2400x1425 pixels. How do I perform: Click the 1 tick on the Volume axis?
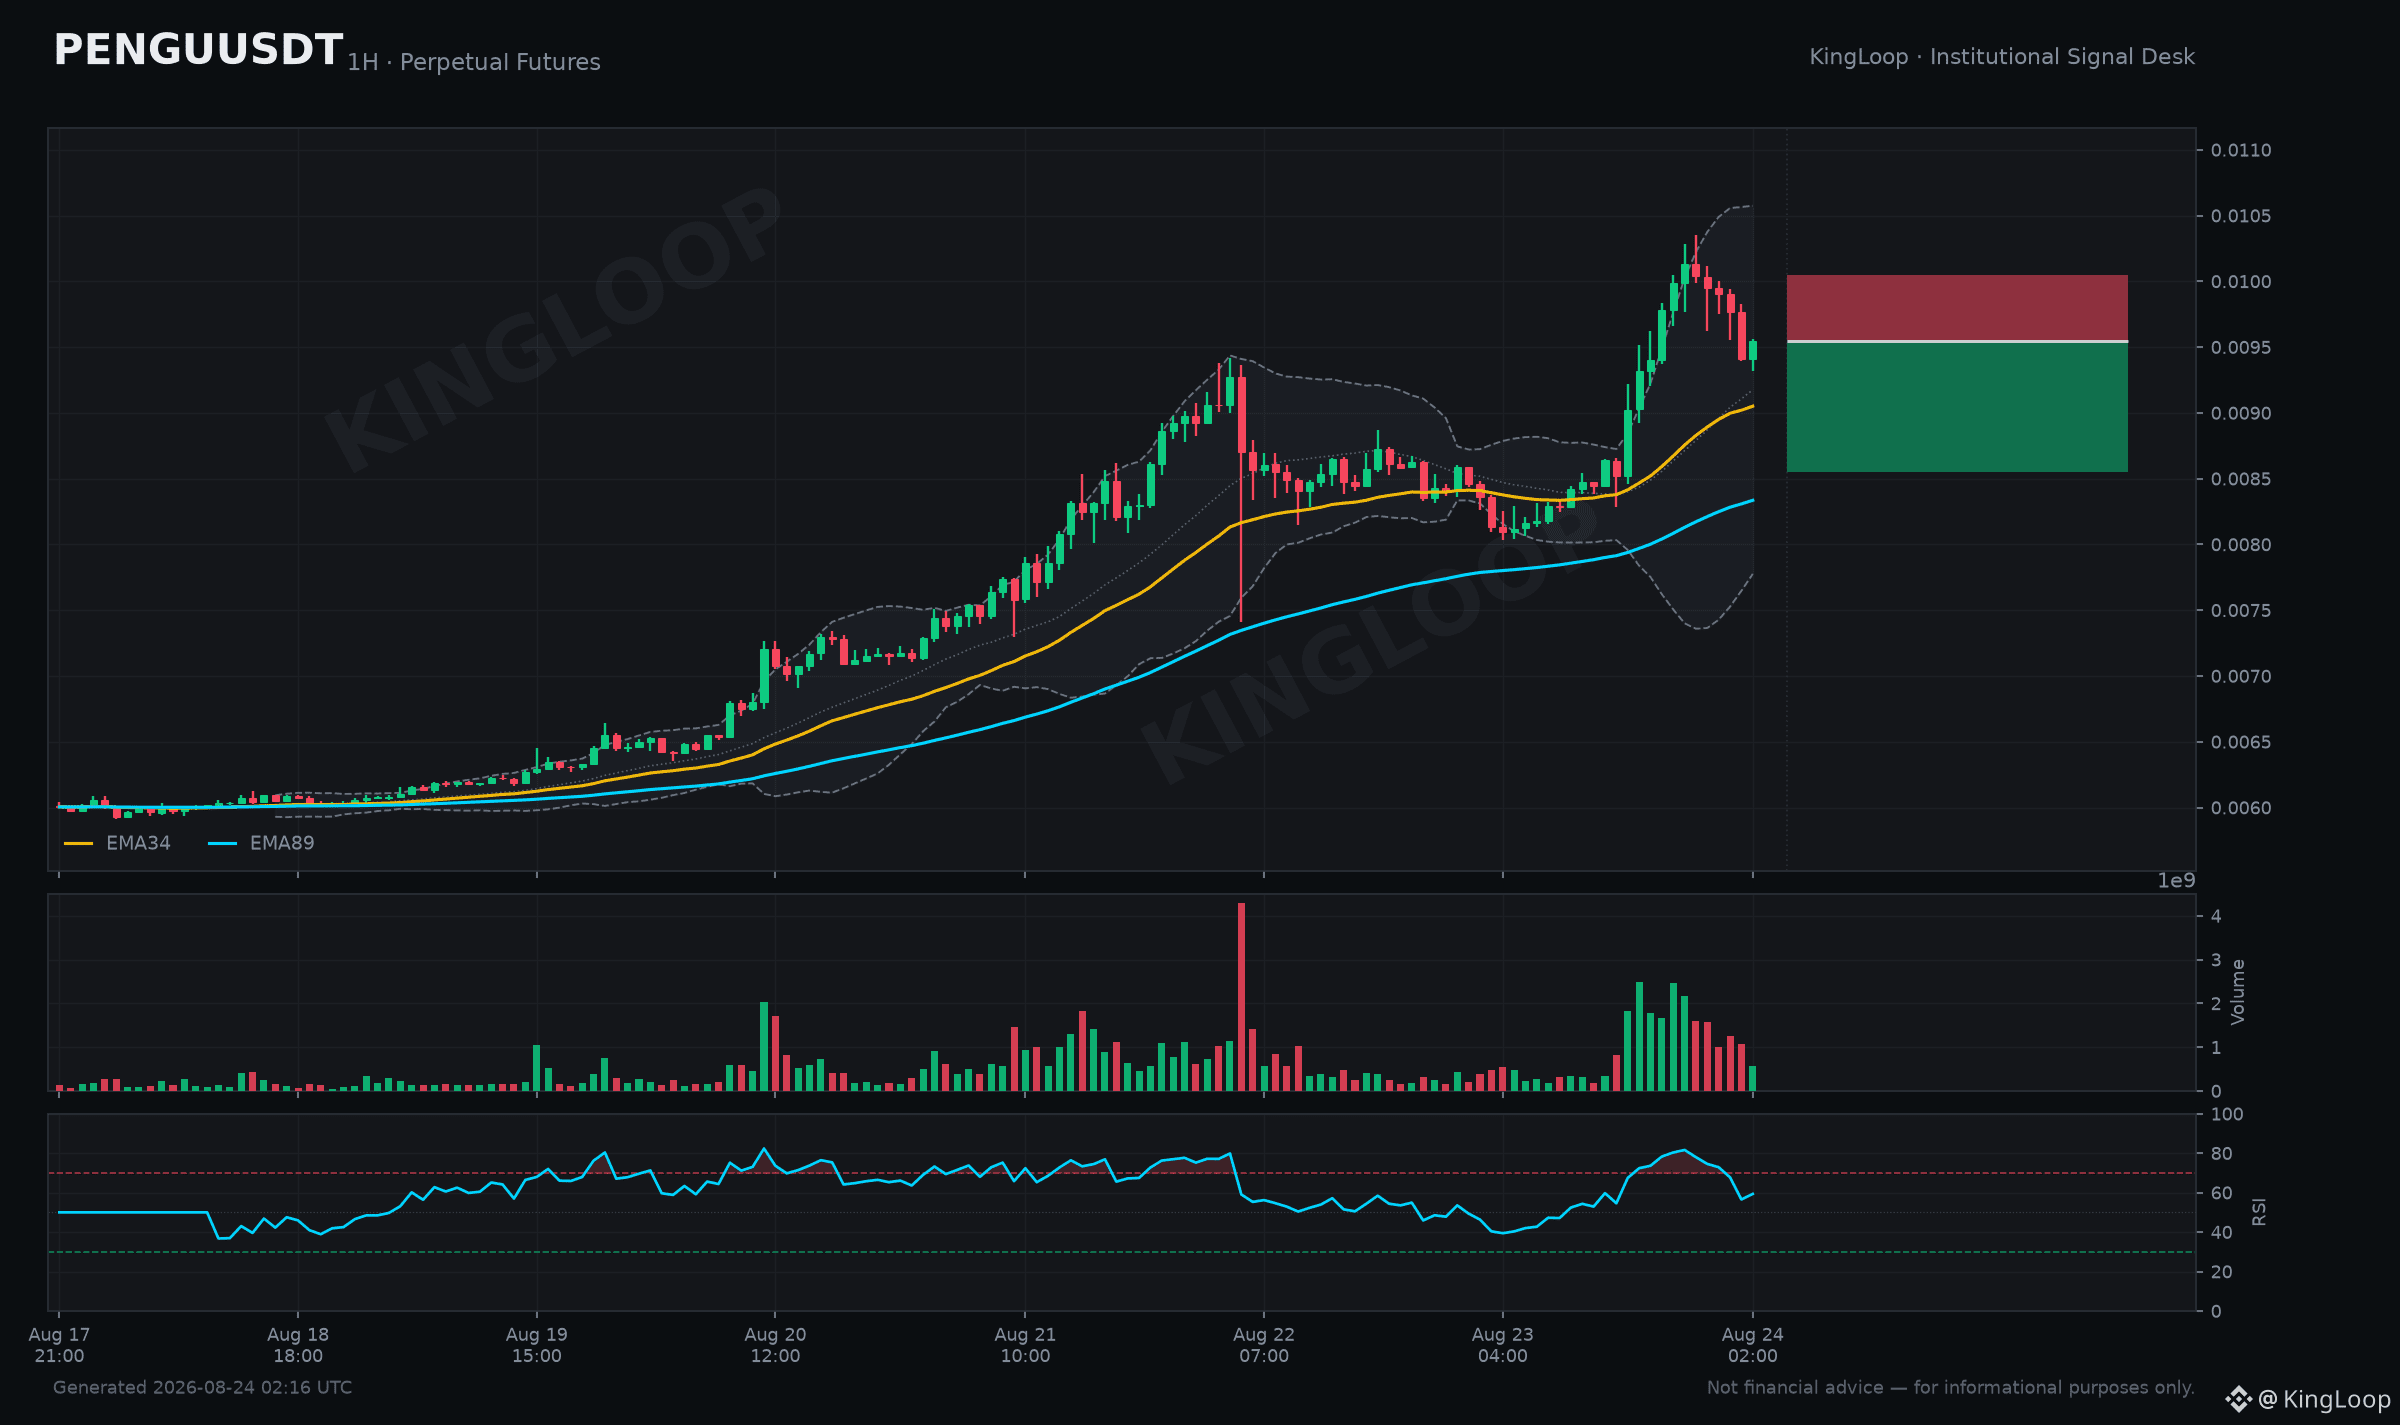click(x=2216, y=1048)
